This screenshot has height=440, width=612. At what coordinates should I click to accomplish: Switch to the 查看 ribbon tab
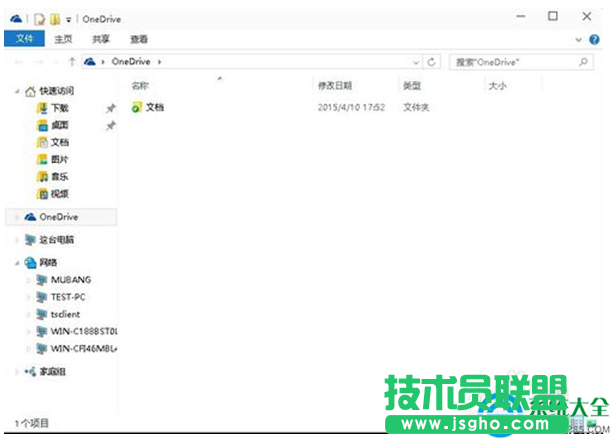tap(139, 39)
